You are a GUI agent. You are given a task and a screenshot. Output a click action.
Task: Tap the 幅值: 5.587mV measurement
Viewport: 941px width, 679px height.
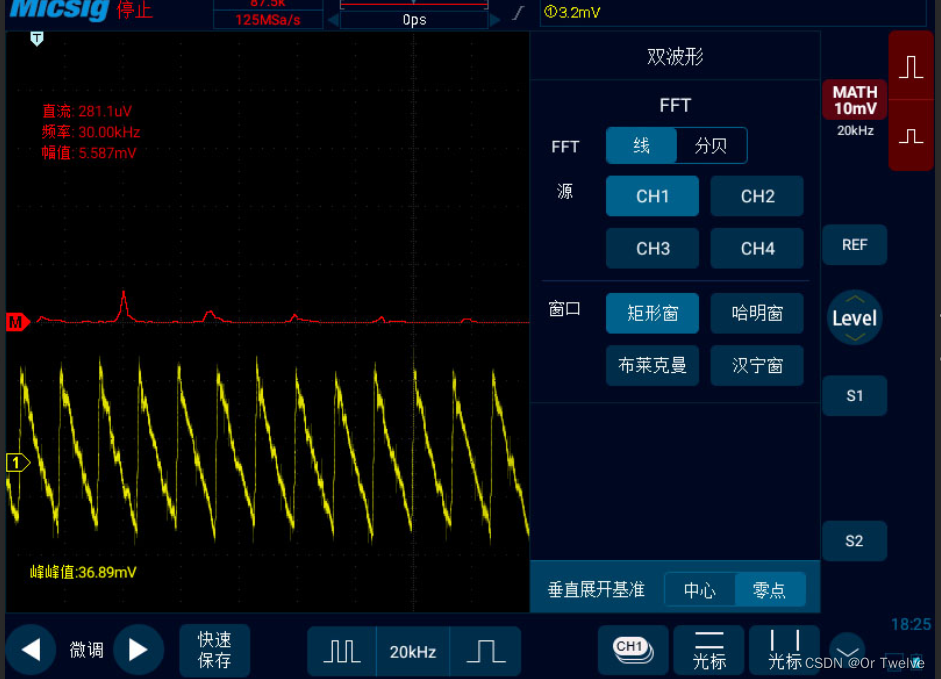(89, 152)
